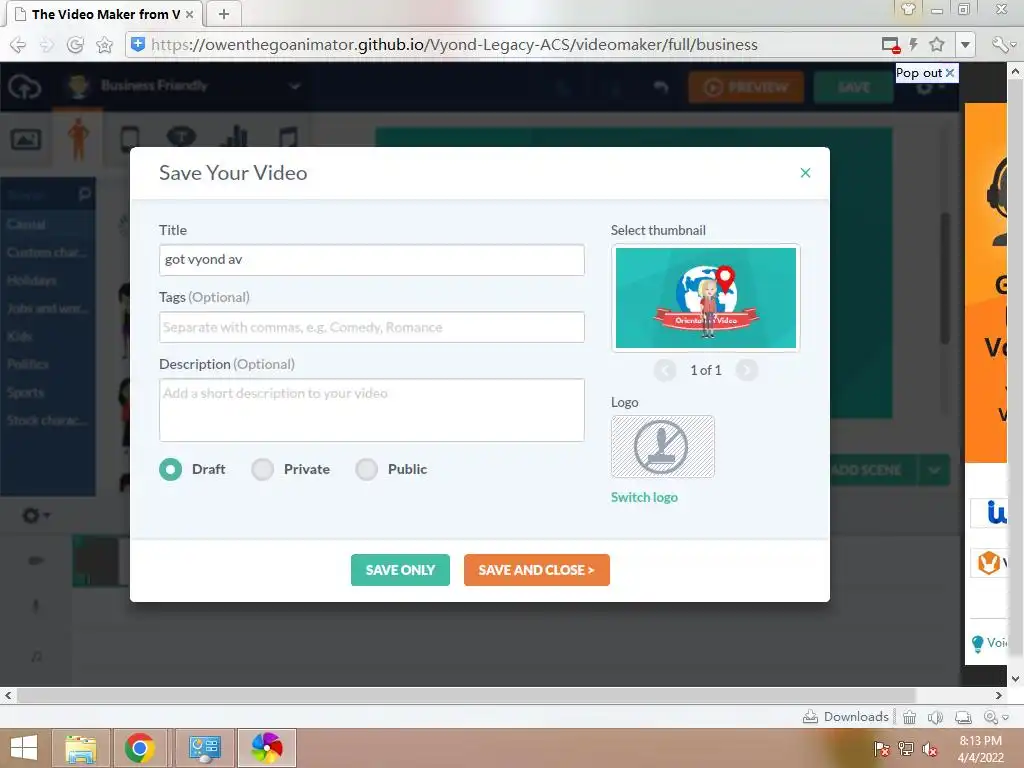Click the speaker icon in browser status bar
This screenshot has height=768, width=1024.
pos(935,717)
